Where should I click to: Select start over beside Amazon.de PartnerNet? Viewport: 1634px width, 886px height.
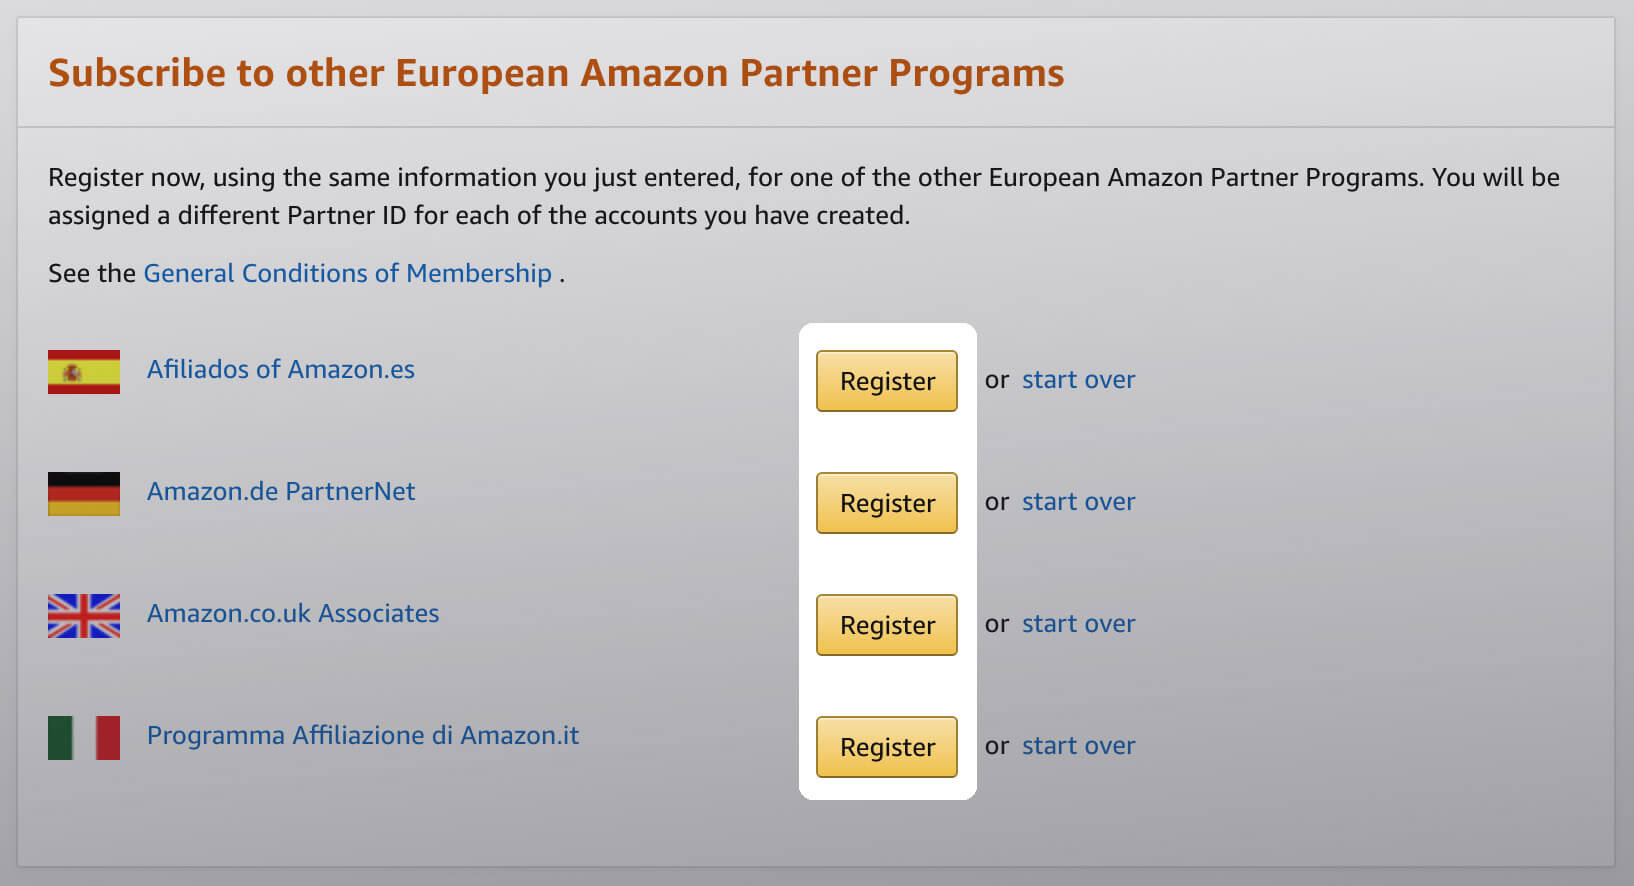coord(1078,502)
